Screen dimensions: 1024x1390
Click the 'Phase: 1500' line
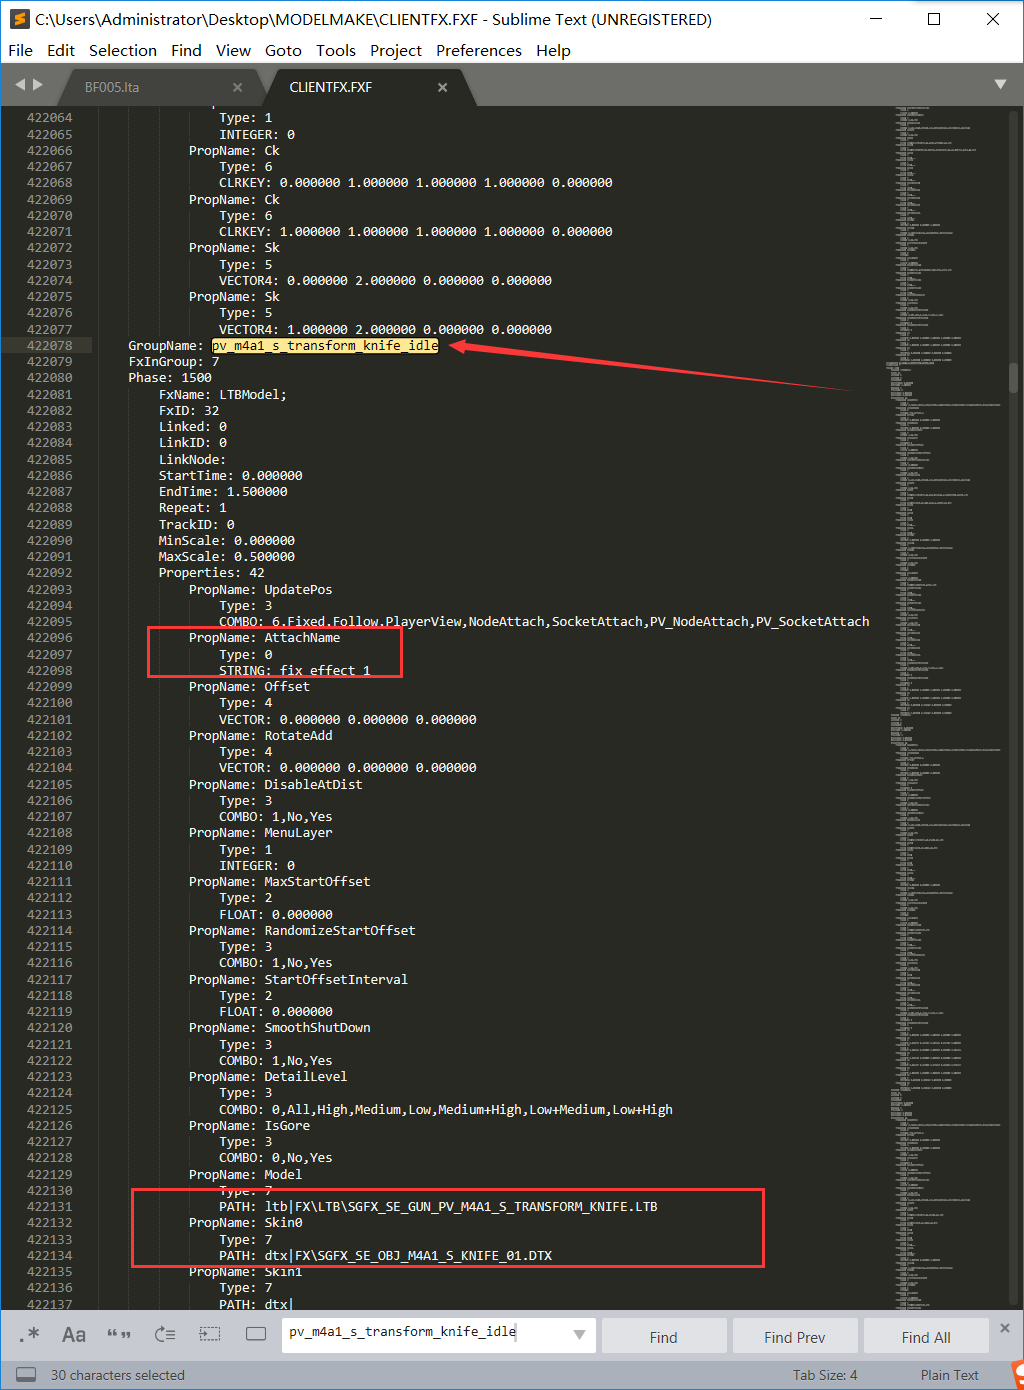tap(170, 378)
